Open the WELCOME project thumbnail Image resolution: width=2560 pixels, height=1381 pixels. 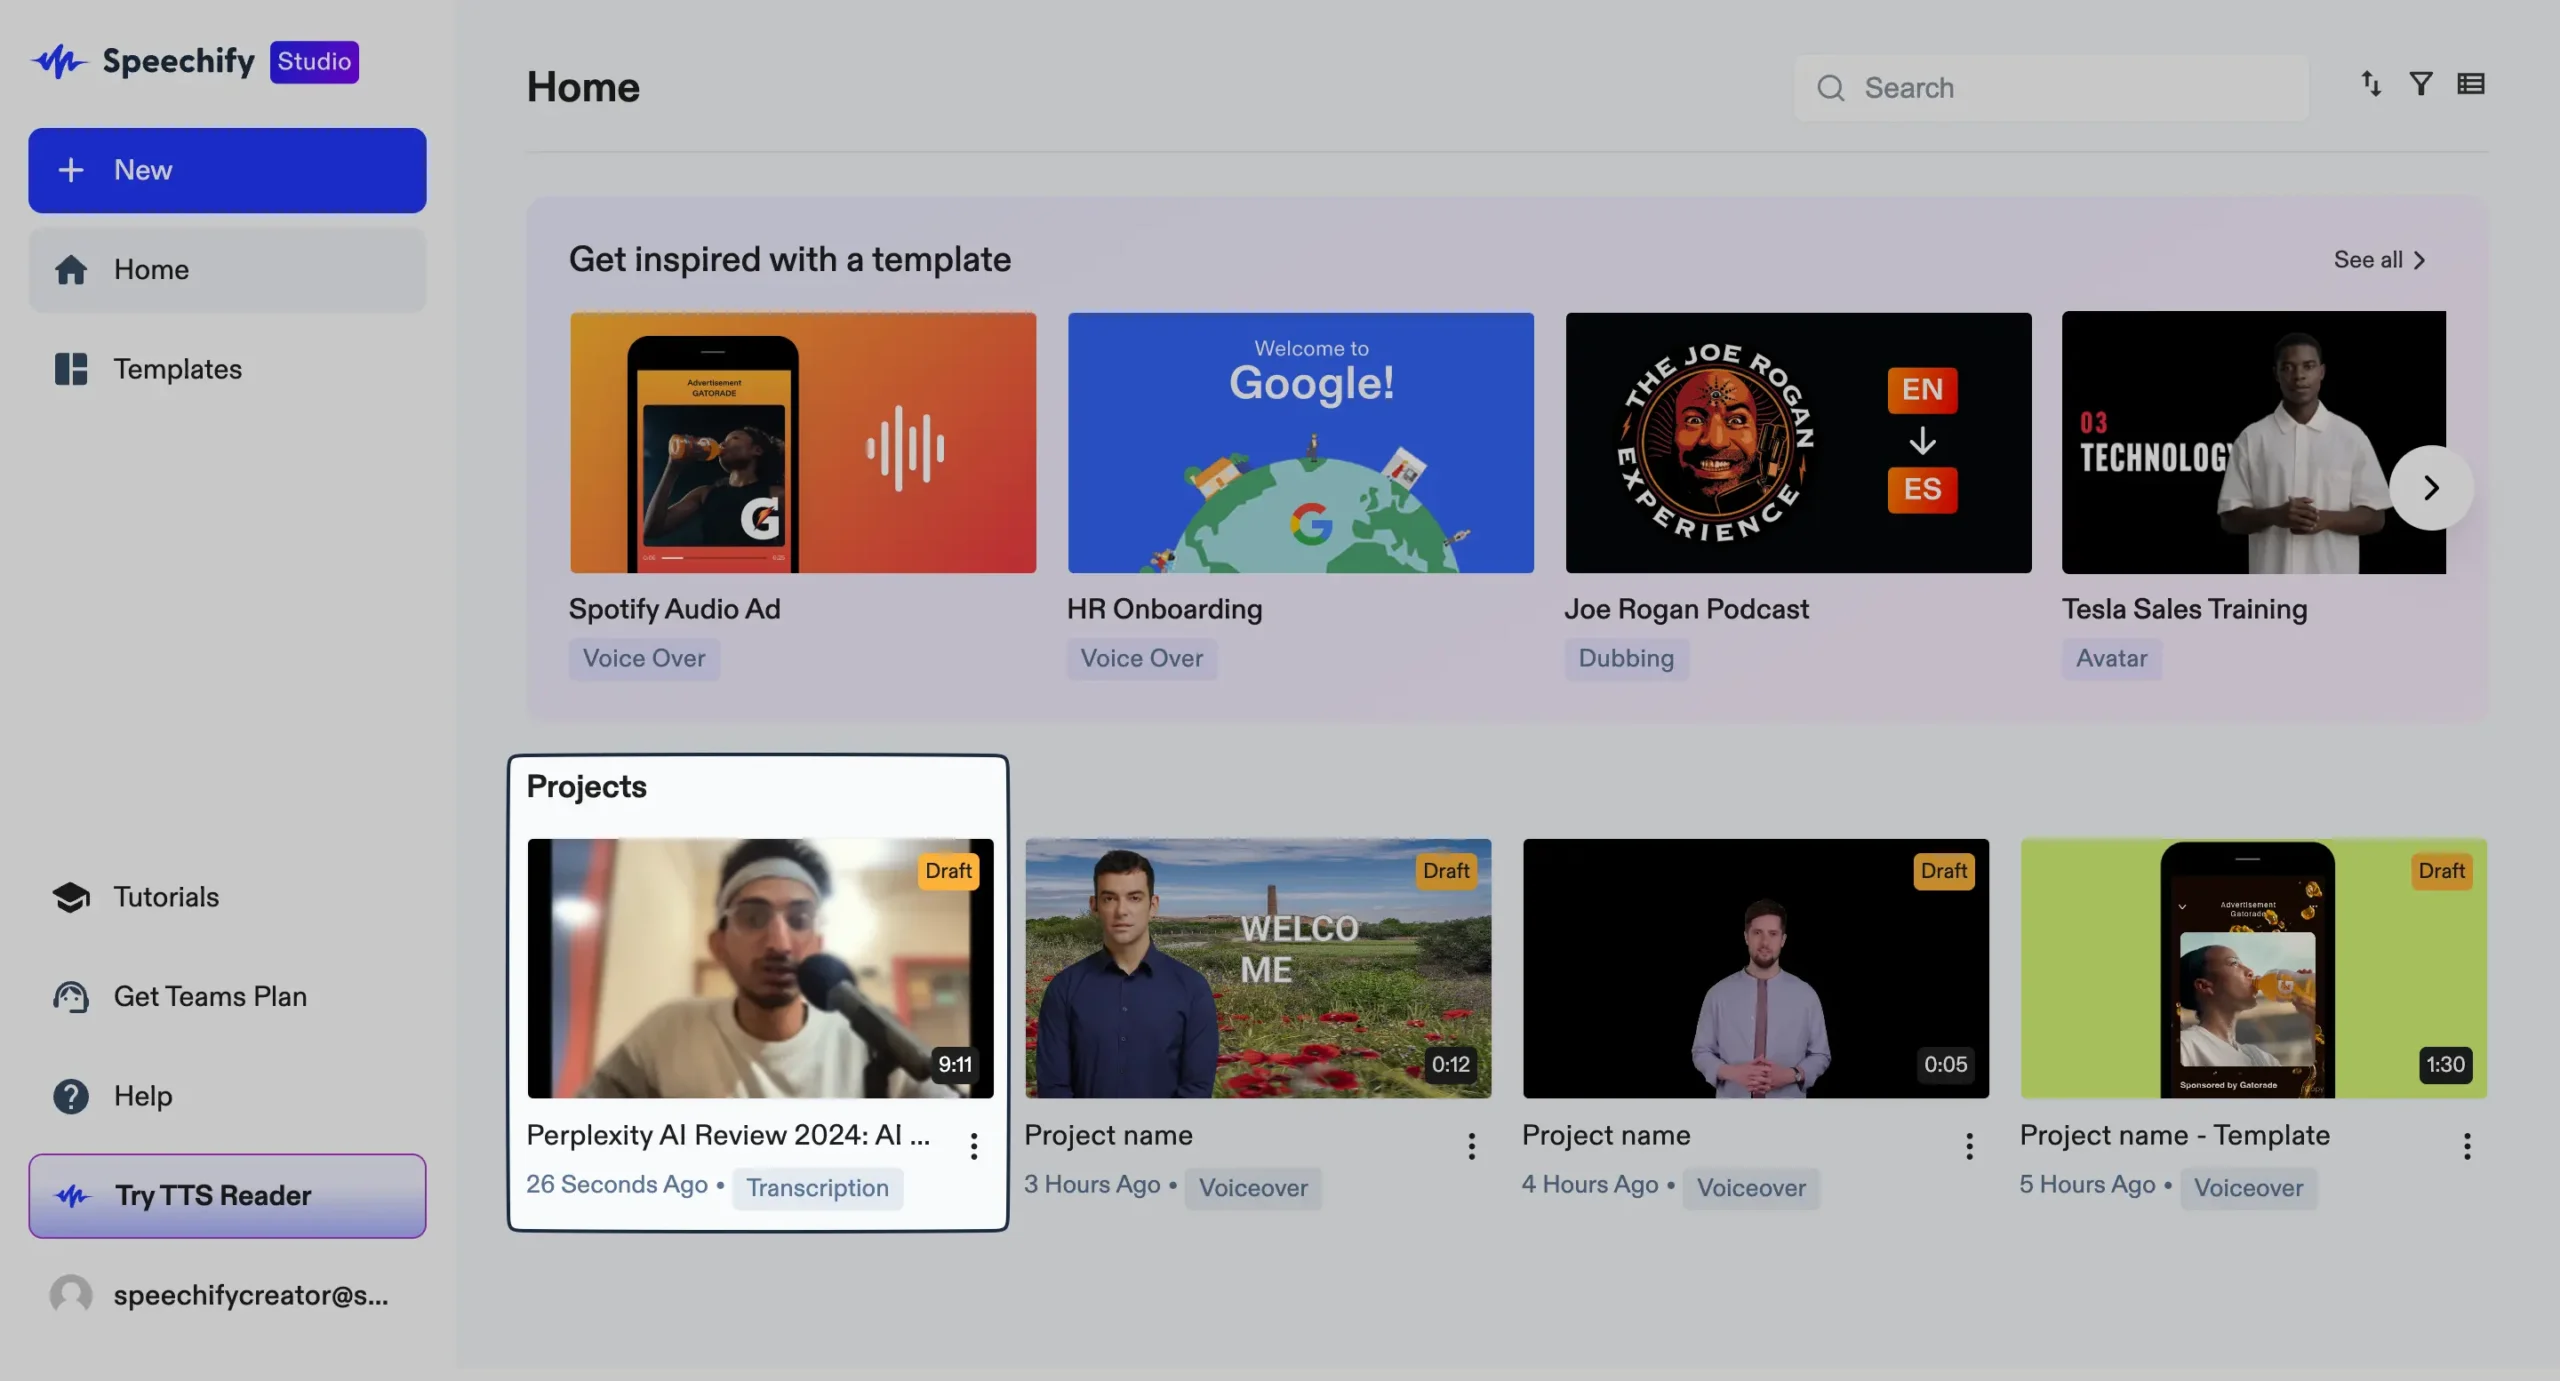(x=1258, y=968)
